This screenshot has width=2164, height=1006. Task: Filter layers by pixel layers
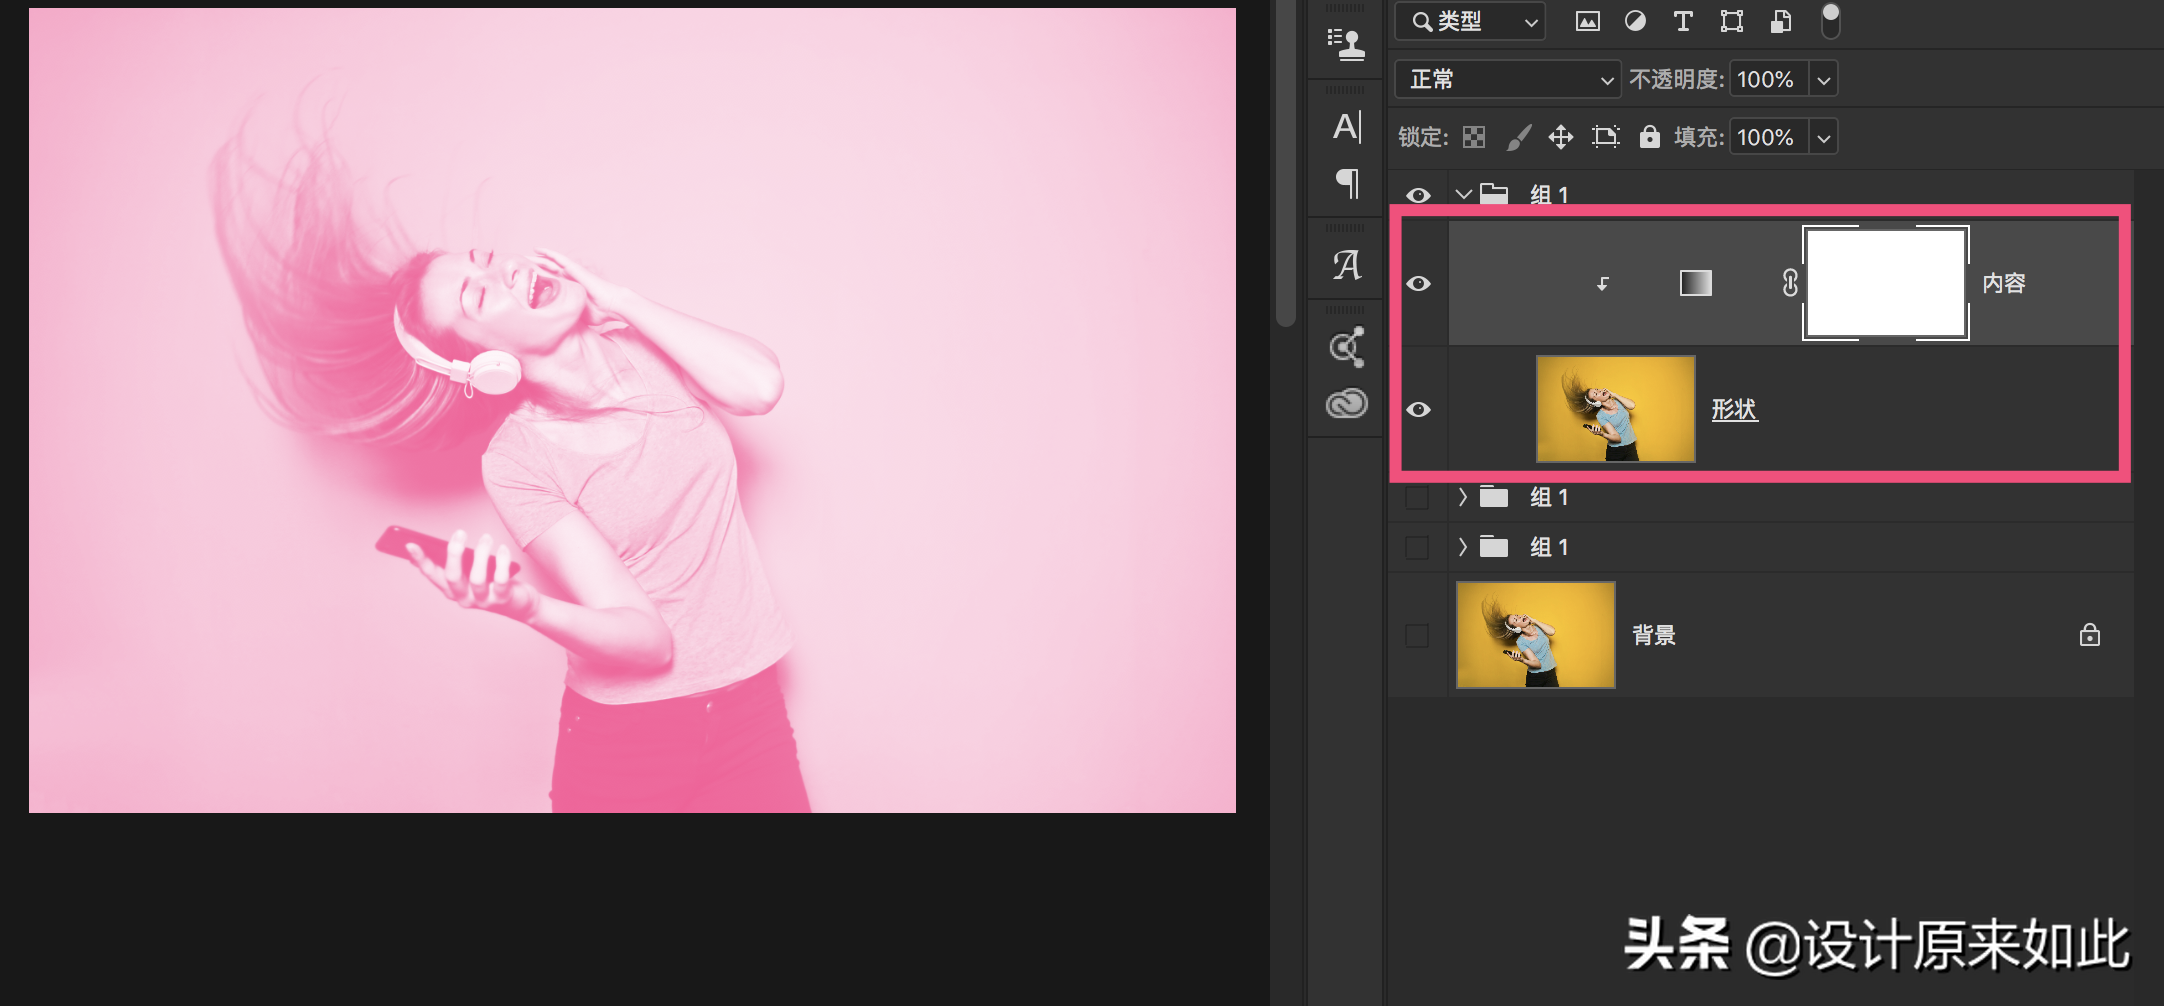click(1587, 21)
